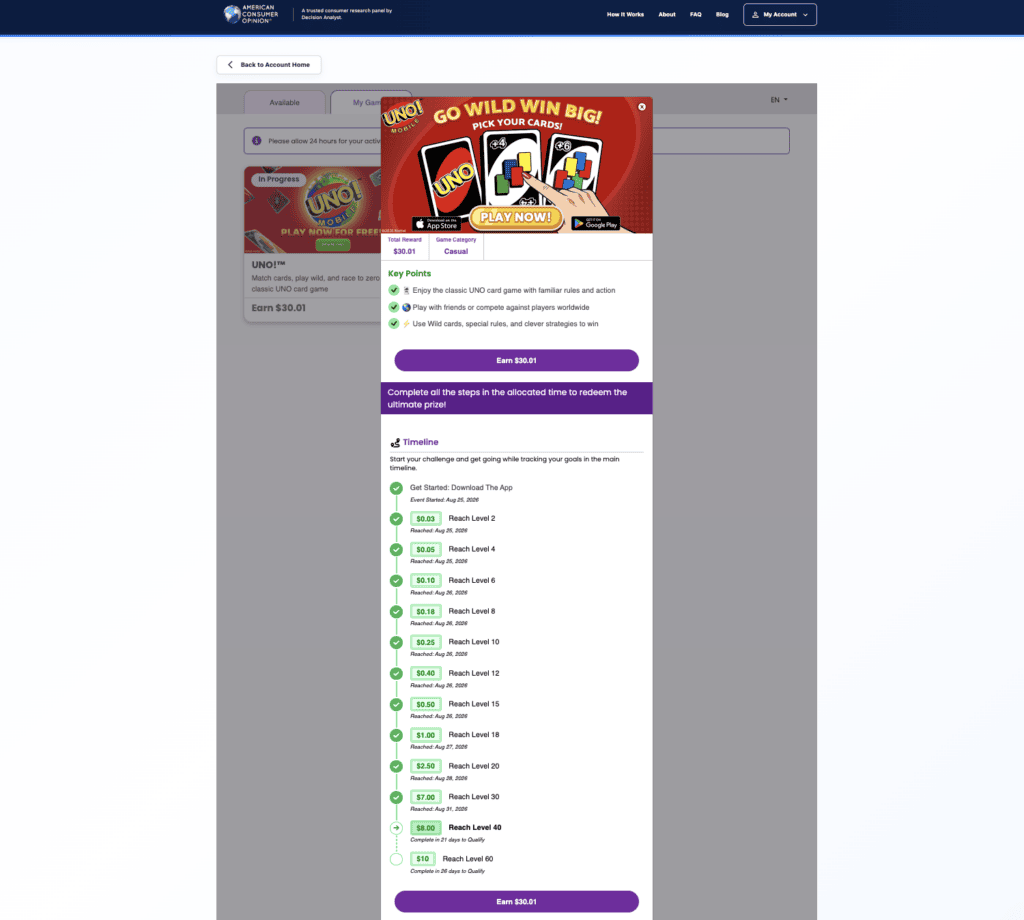Click the info icon in notice bar
The image size is (1024, 920).
(257, 141)
